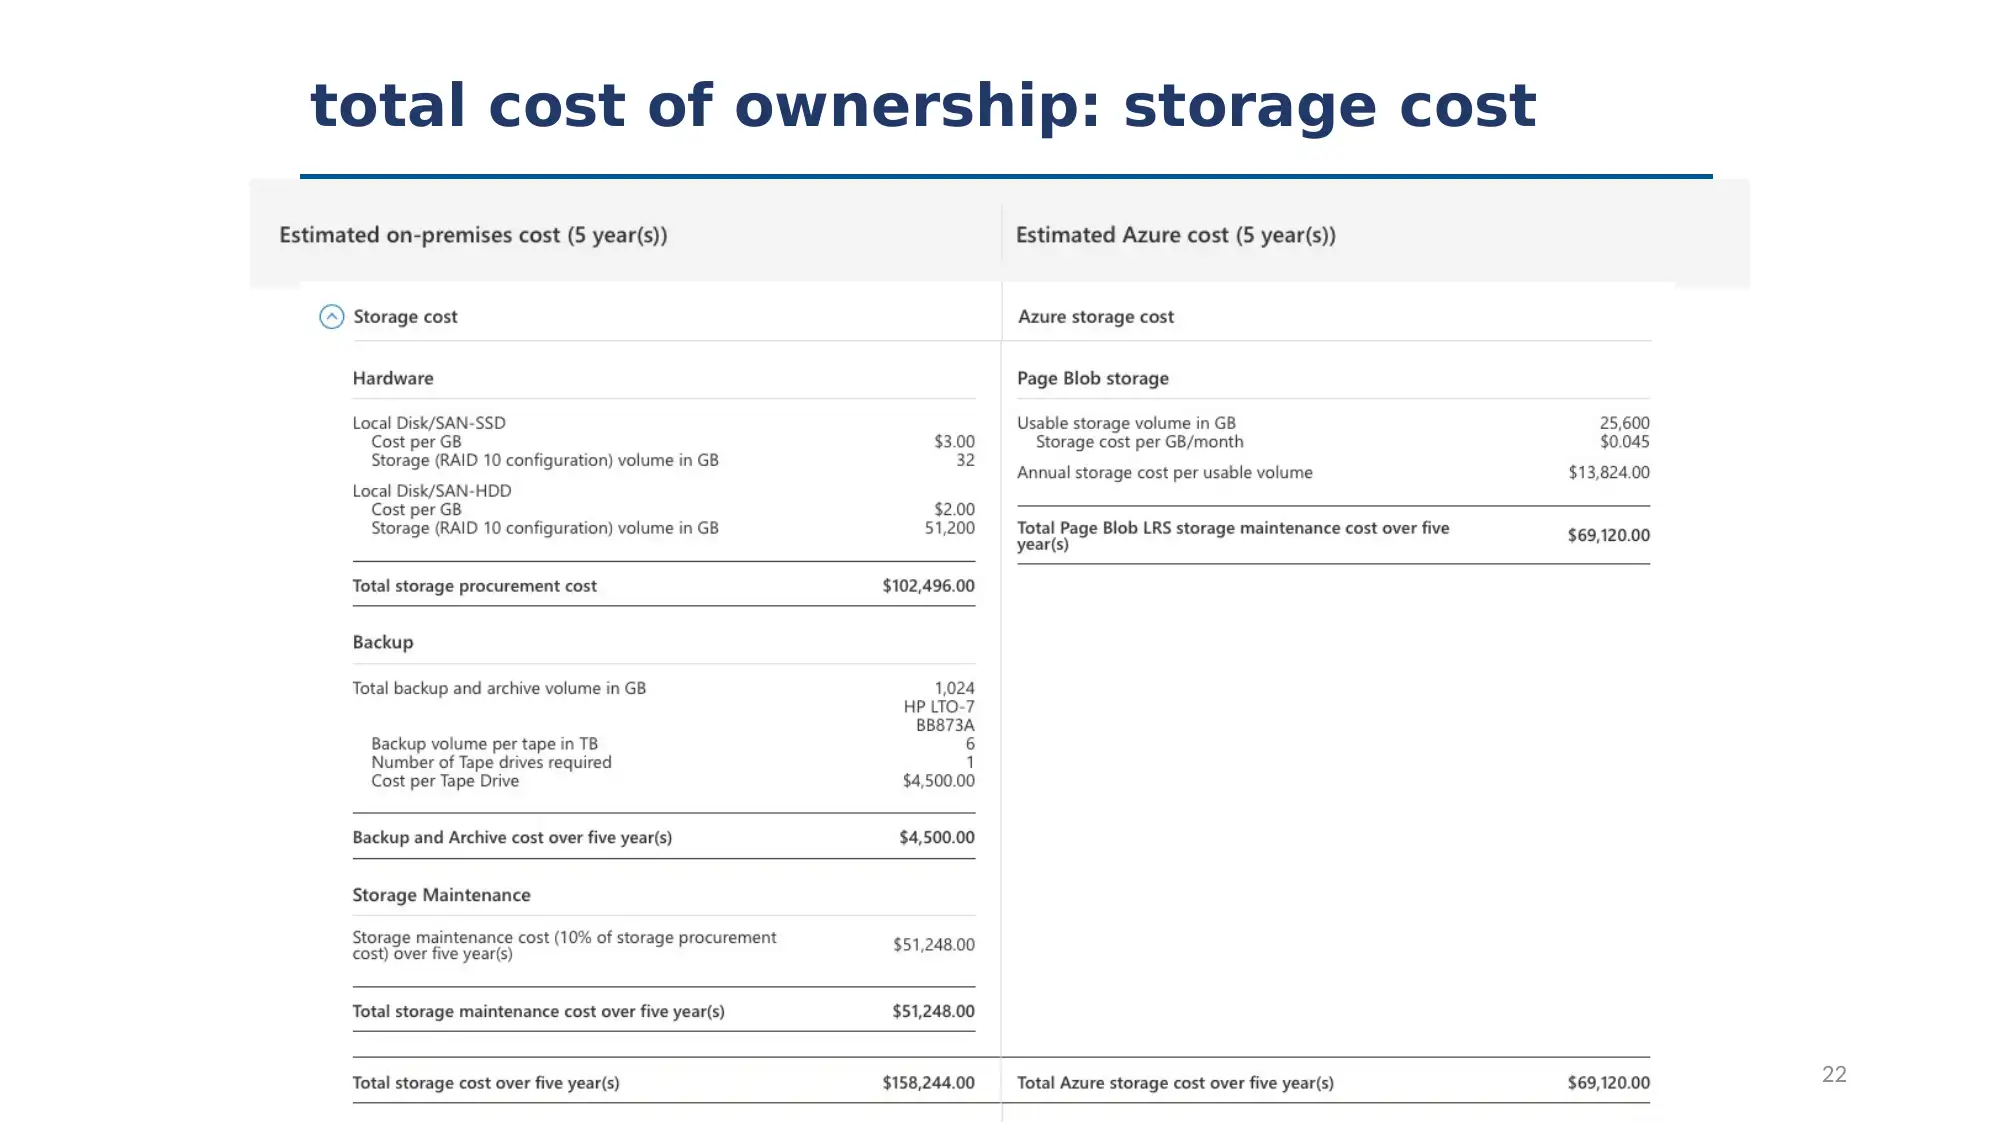Select the $102,496.00 procurement total
2001x1125 pixels.
928,586
